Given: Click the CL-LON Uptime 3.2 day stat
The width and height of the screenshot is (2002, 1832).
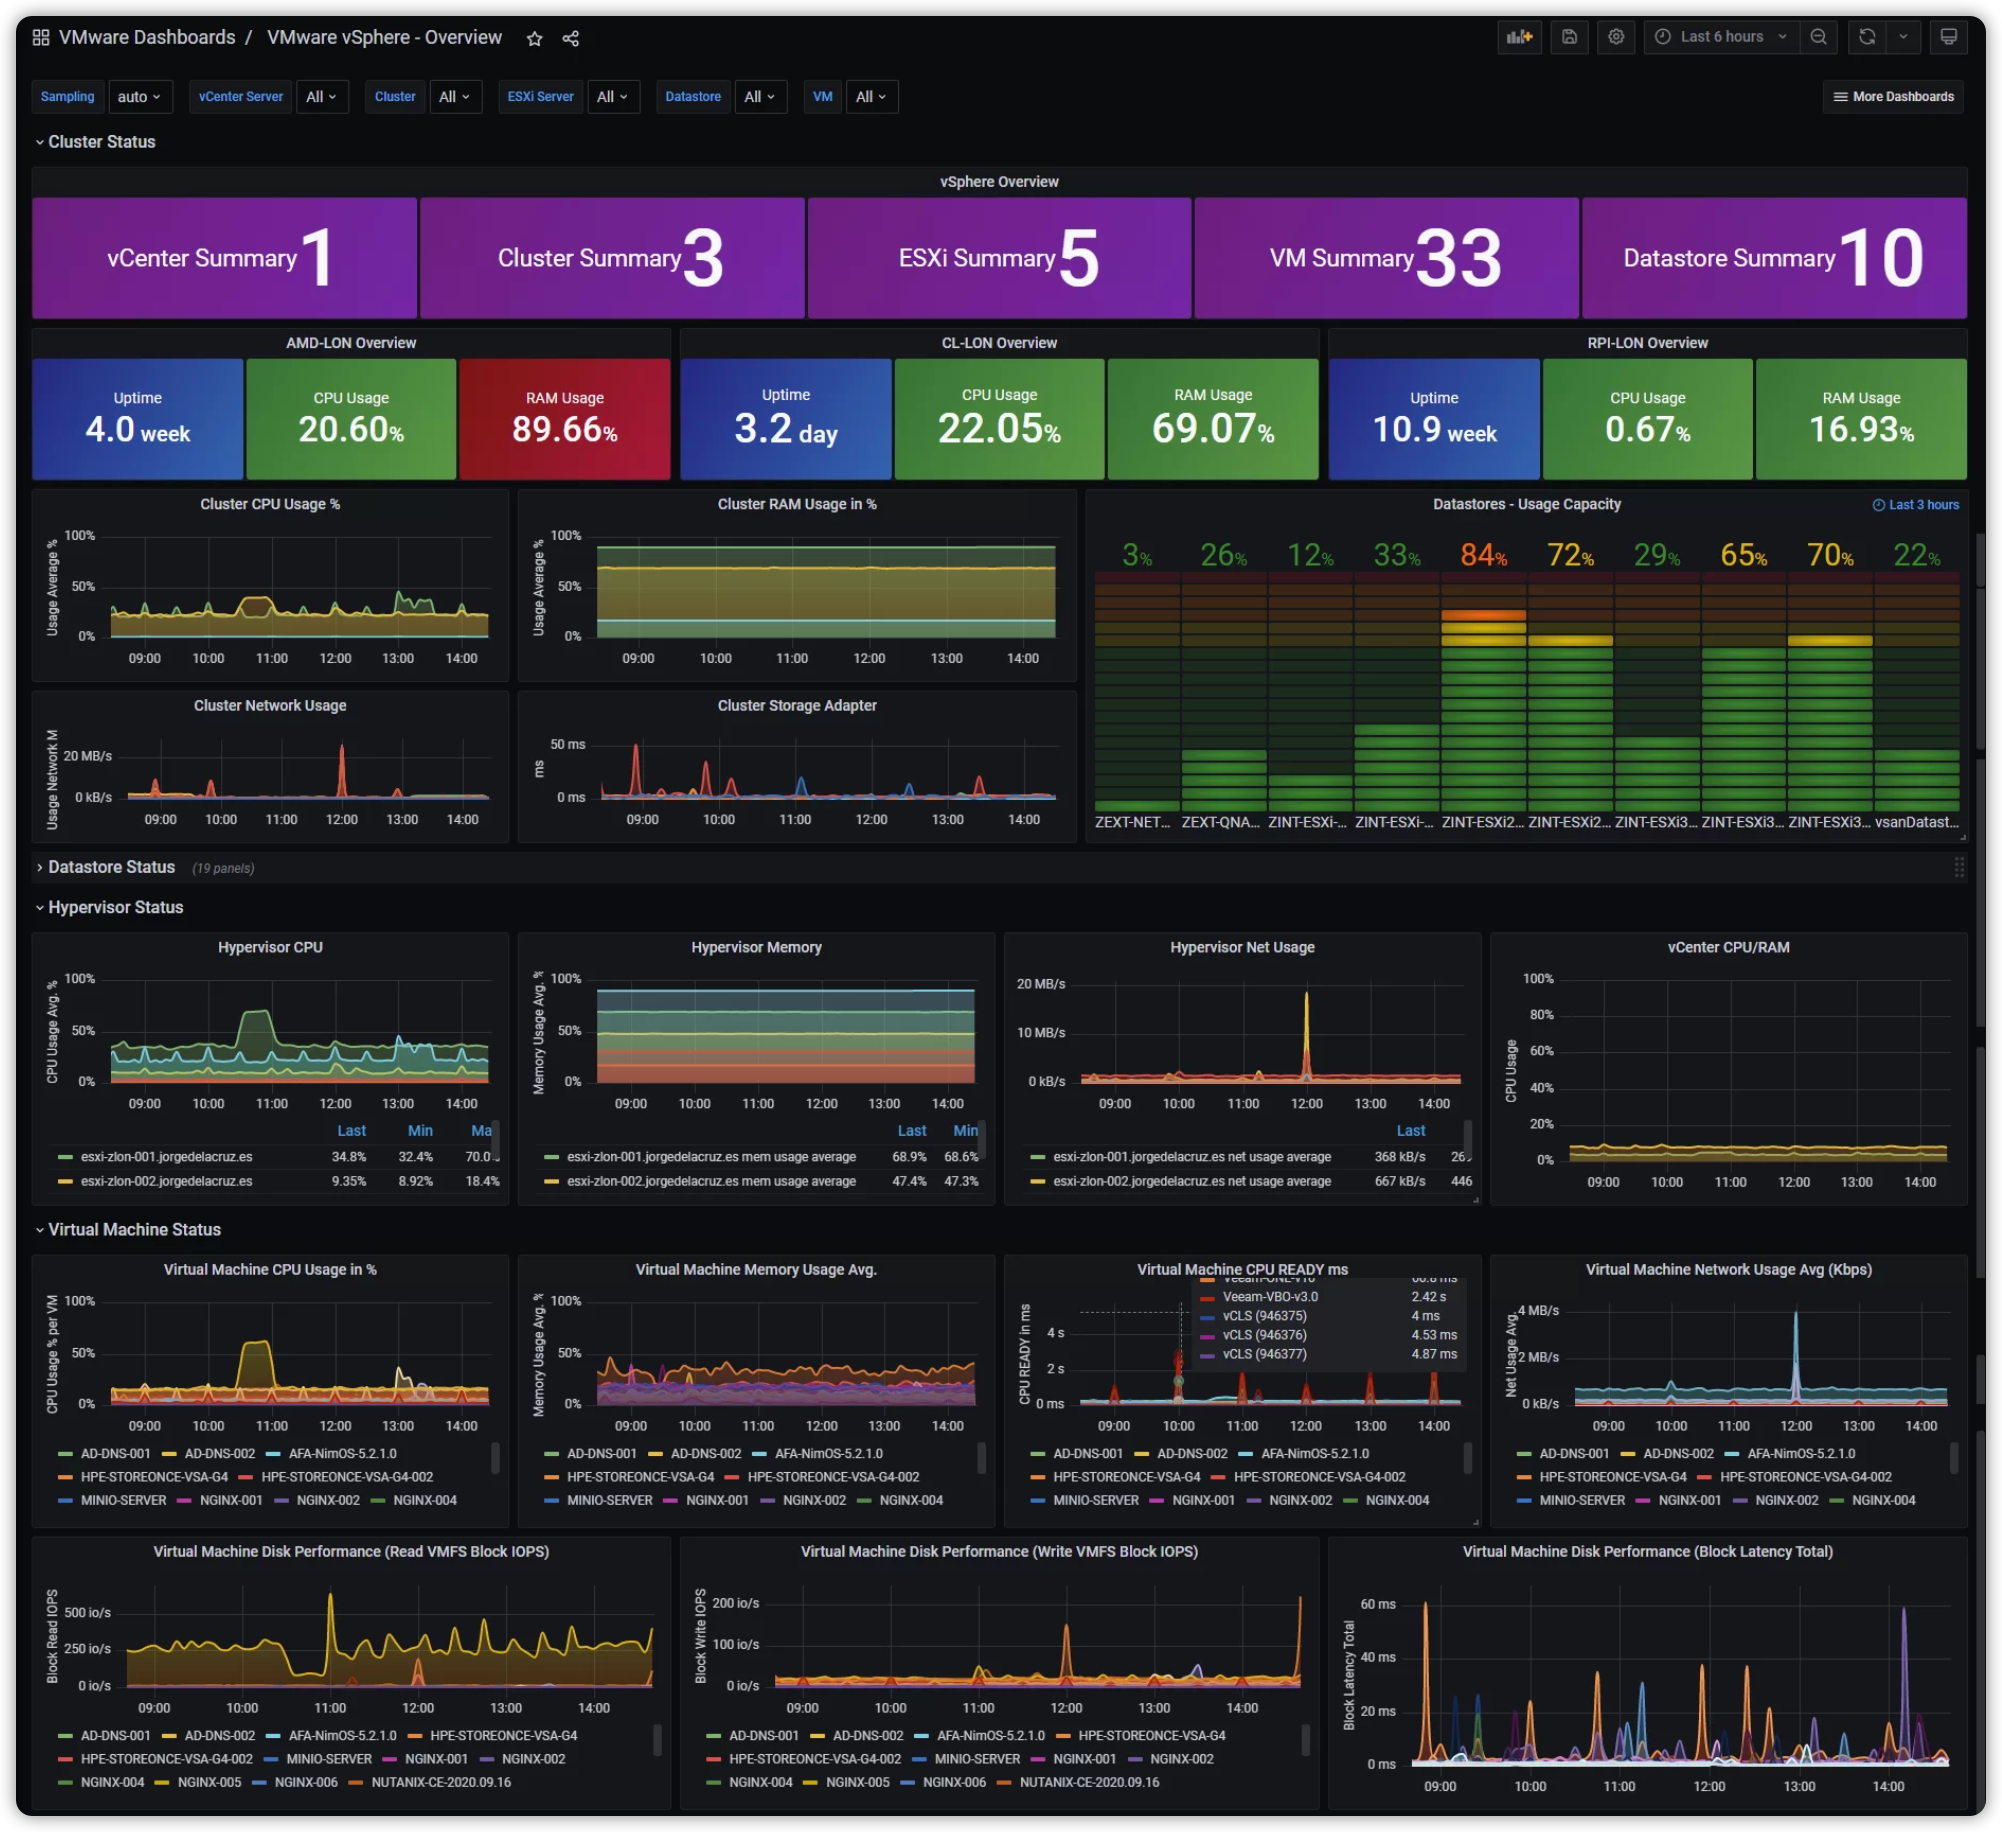Looking at the screenshot, I should (x=786, y=420).
